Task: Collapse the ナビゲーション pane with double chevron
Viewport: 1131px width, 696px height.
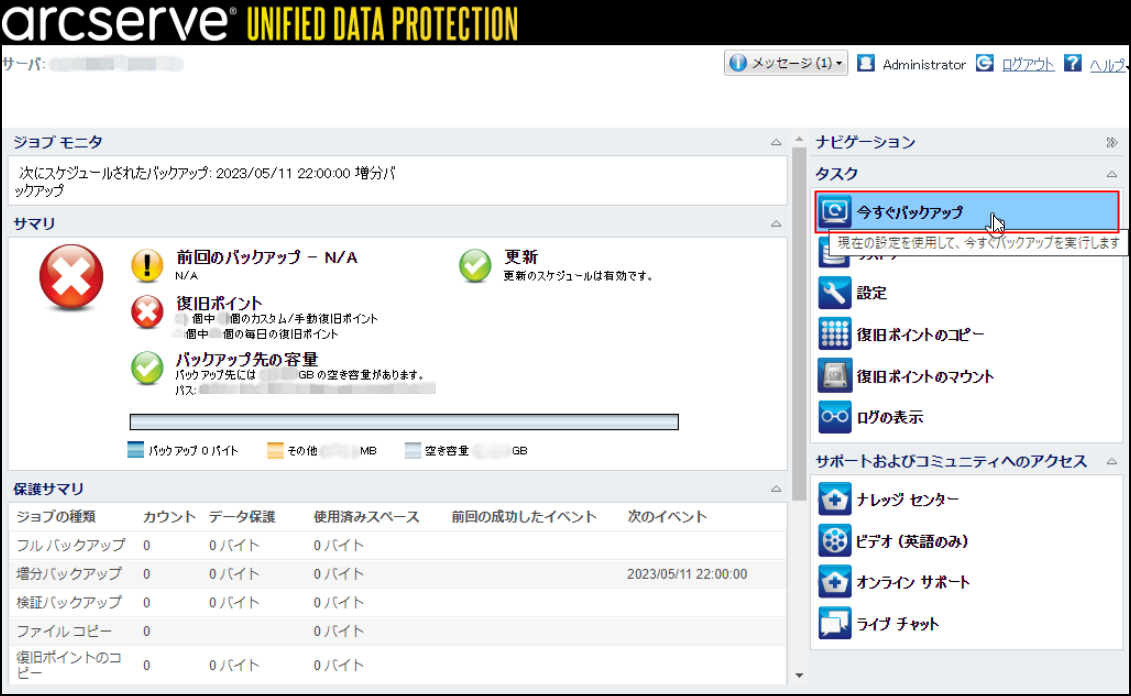Action: tap(1112, 142)
